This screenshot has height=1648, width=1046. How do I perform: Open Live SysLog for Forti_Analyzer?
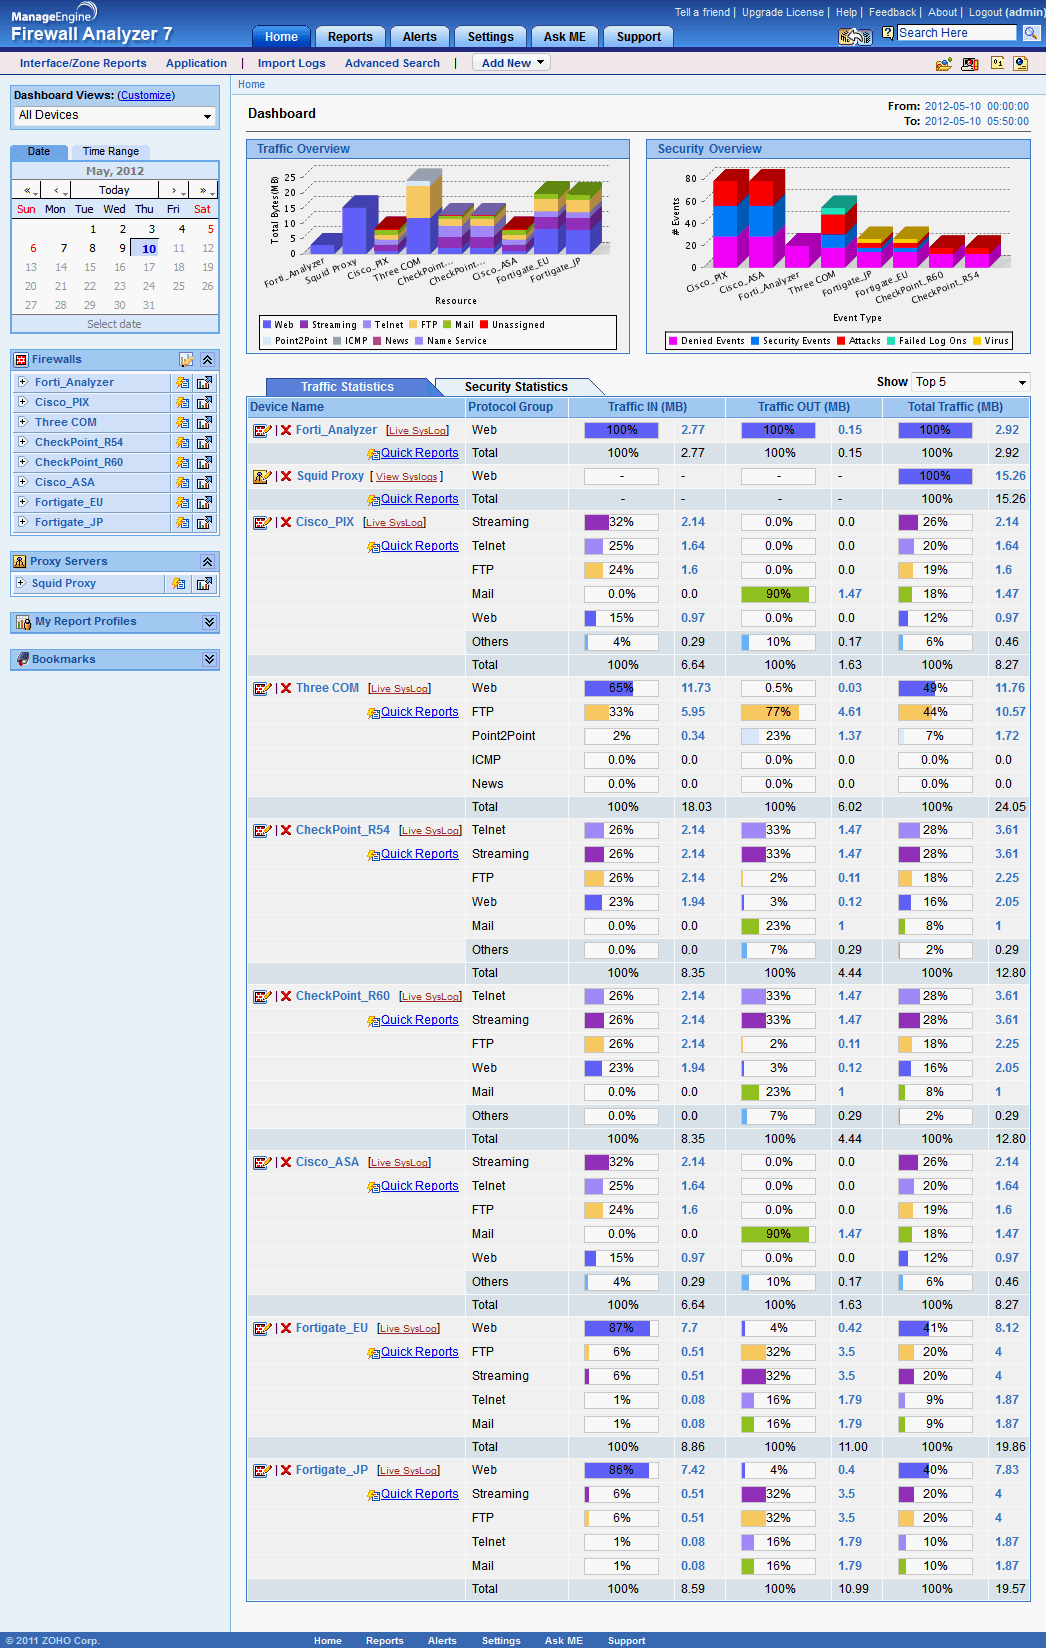pos(417,431)
